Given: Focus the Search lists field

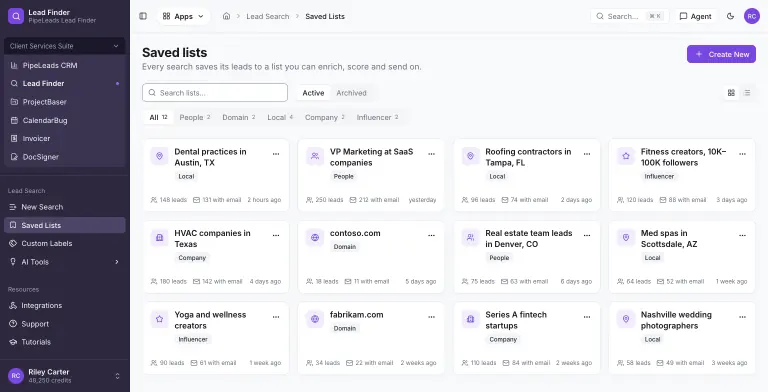Looking at the screenshot, I should (215, 93).
